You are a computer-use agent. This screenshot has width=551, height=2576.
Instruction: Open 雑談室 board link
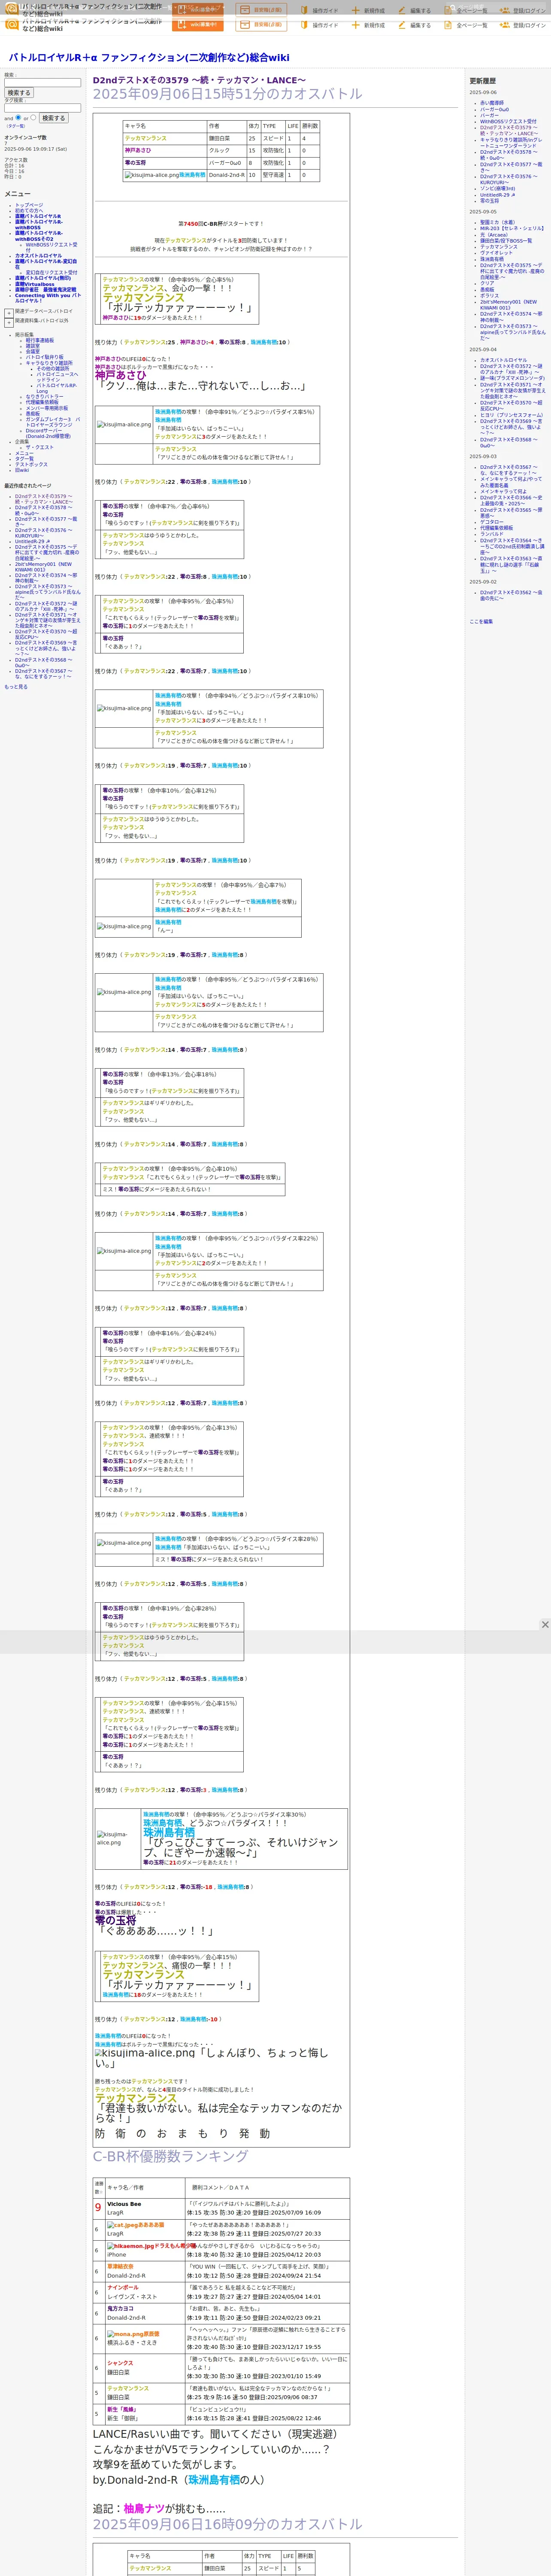(33, 346)
